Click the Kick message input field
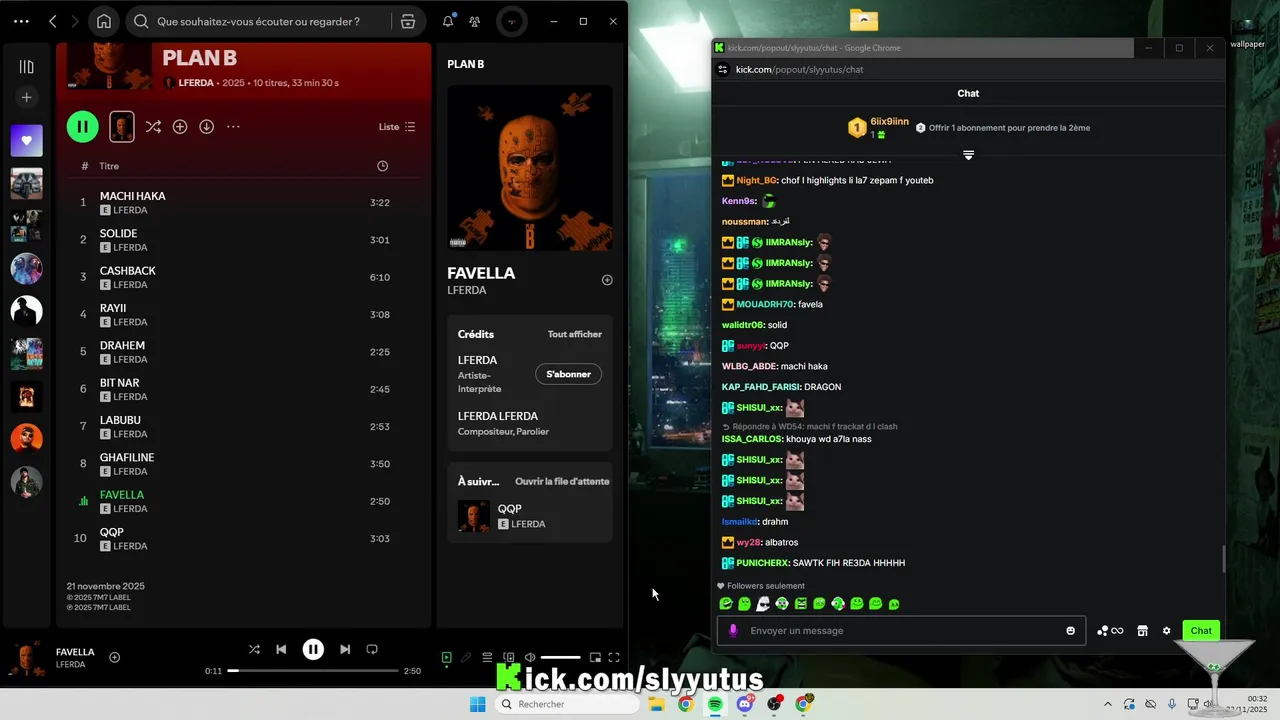1280x720 pixels. pos(901,631)
